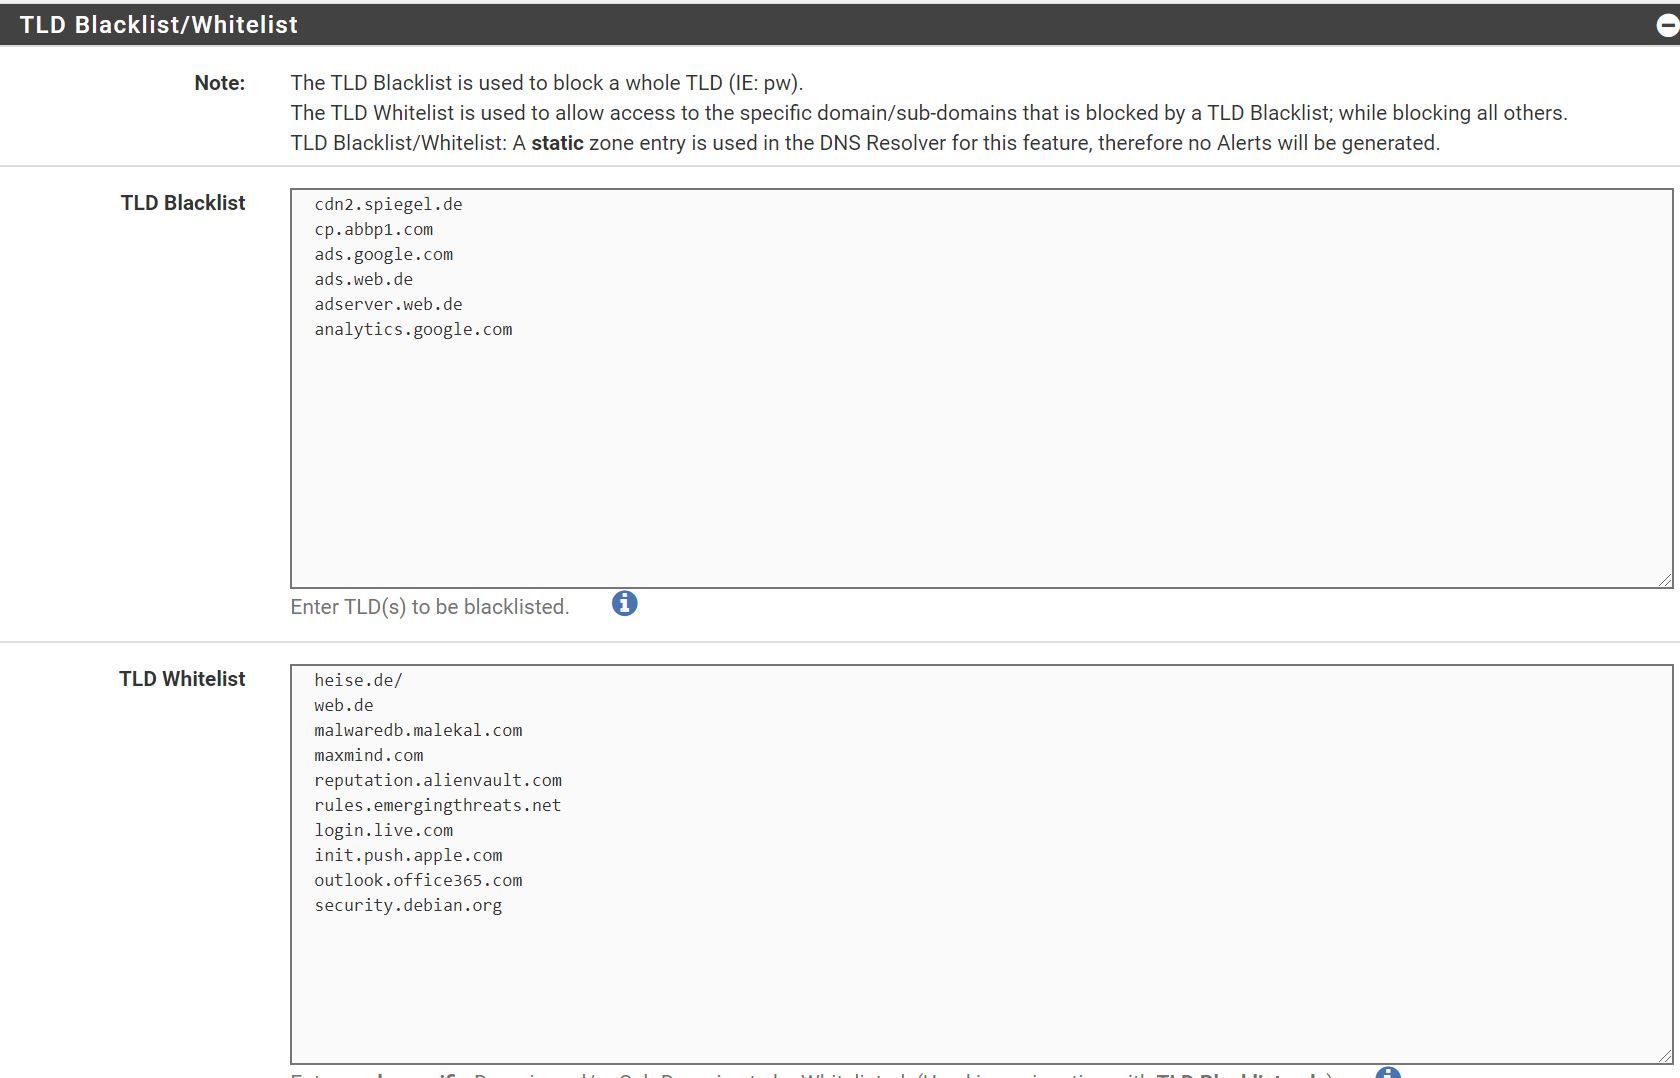Select the reputation.alienvault.com whitelist entry
Screen dimensions: 1680x1078
point(438,780)
